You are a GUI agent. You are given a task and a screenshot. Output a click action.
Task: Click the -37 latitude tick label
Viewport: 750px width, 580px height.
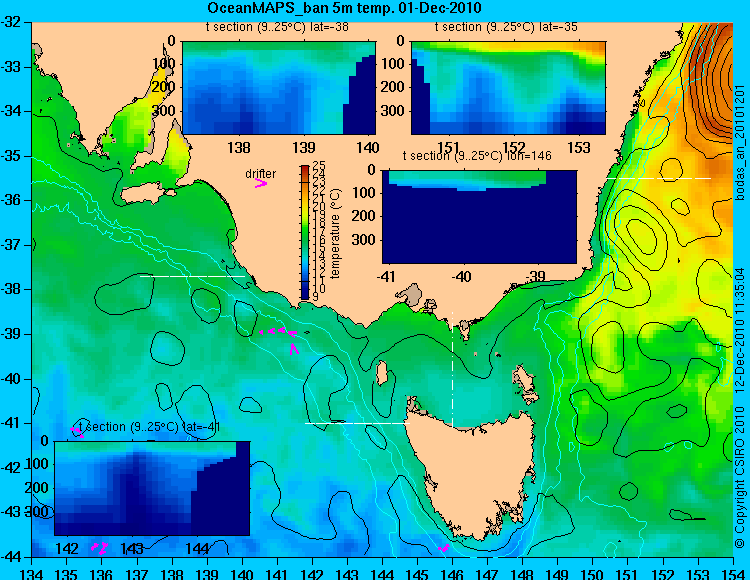click(11, 245)
